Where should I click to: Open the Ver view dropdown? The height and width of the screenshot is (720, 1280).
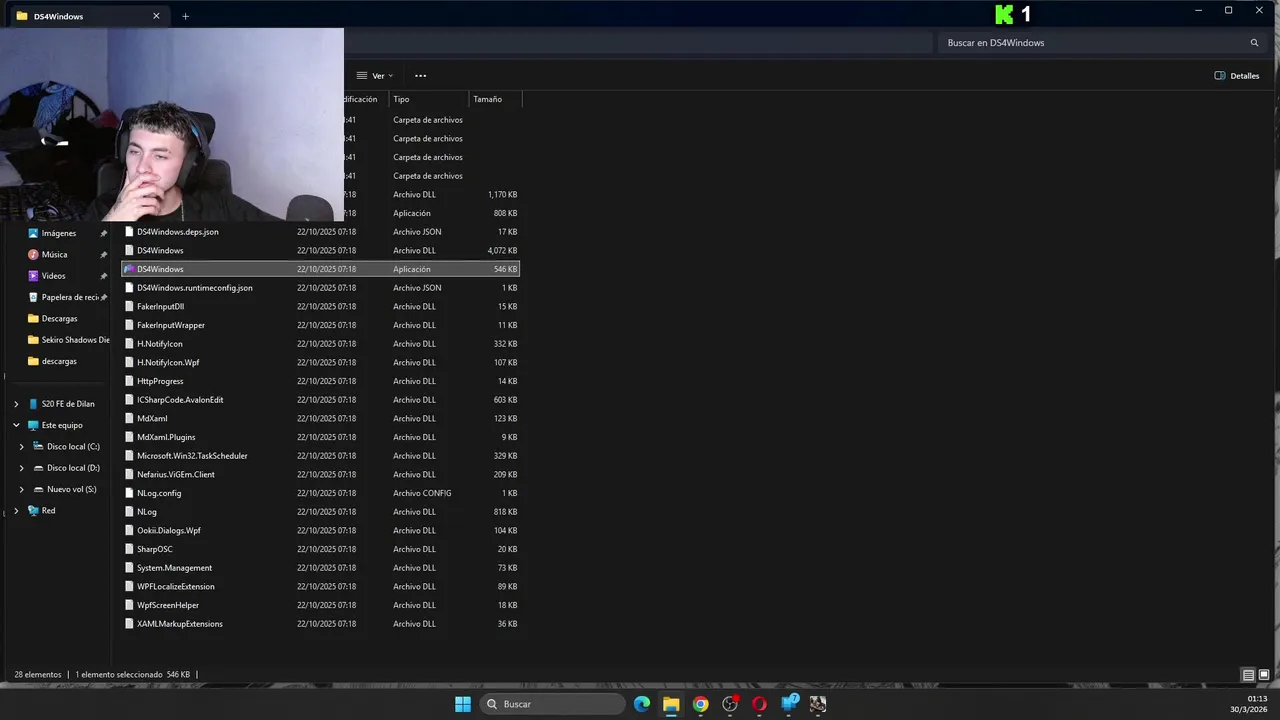pyautogui.click(x=375, y=76)
